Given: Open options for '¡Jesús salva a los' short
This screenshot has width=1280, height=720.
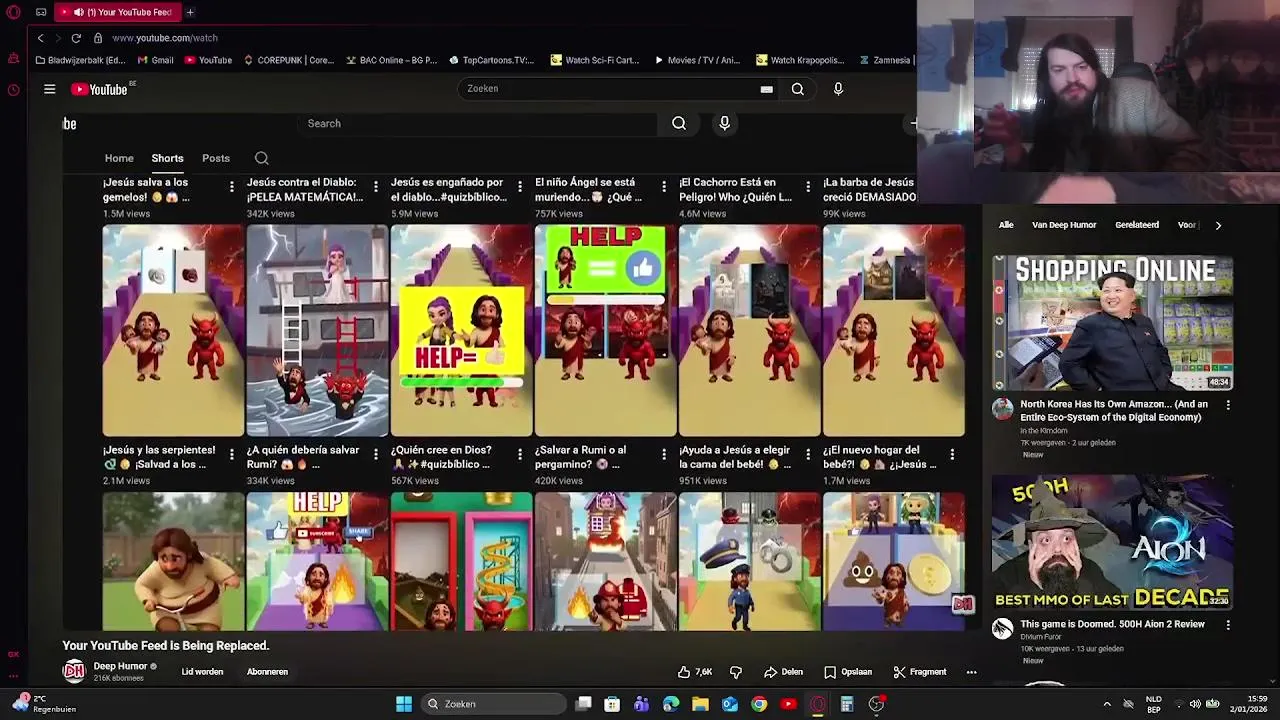Looking at the screenshot, I should [x=232, y=187].
